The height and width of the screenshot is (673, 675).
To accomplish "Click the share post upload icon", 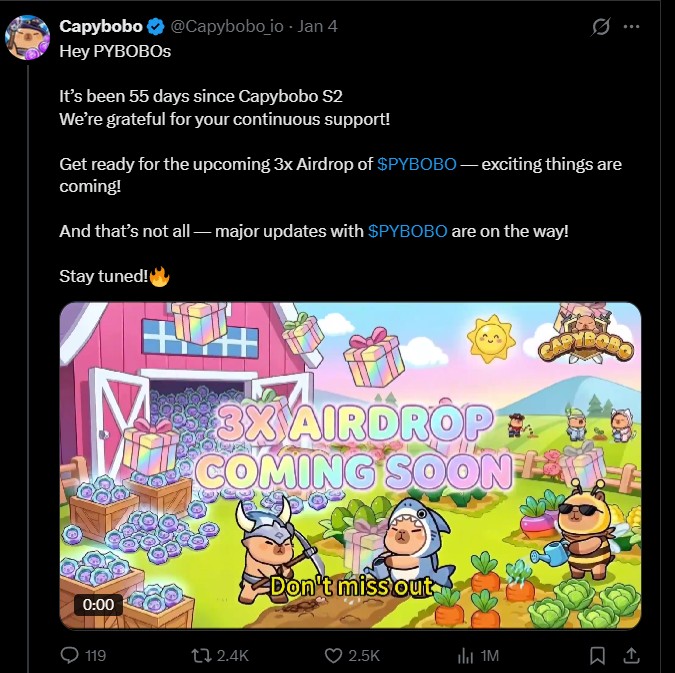I will click(x=631, y=656).
